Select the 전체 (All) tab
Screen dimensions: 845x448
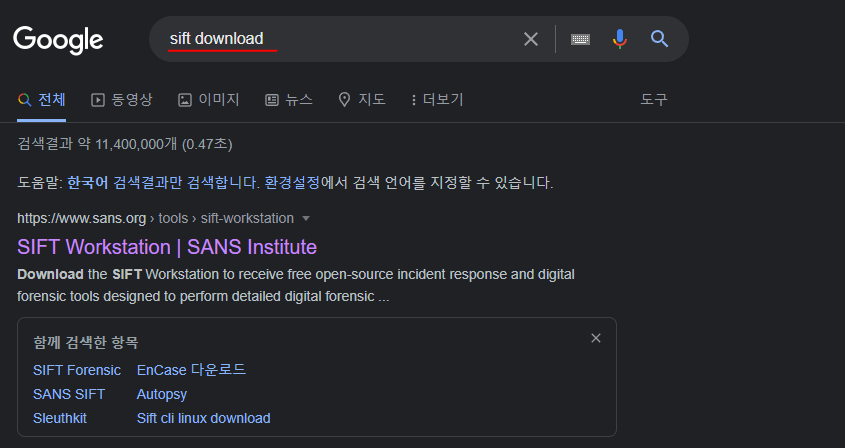41,100
